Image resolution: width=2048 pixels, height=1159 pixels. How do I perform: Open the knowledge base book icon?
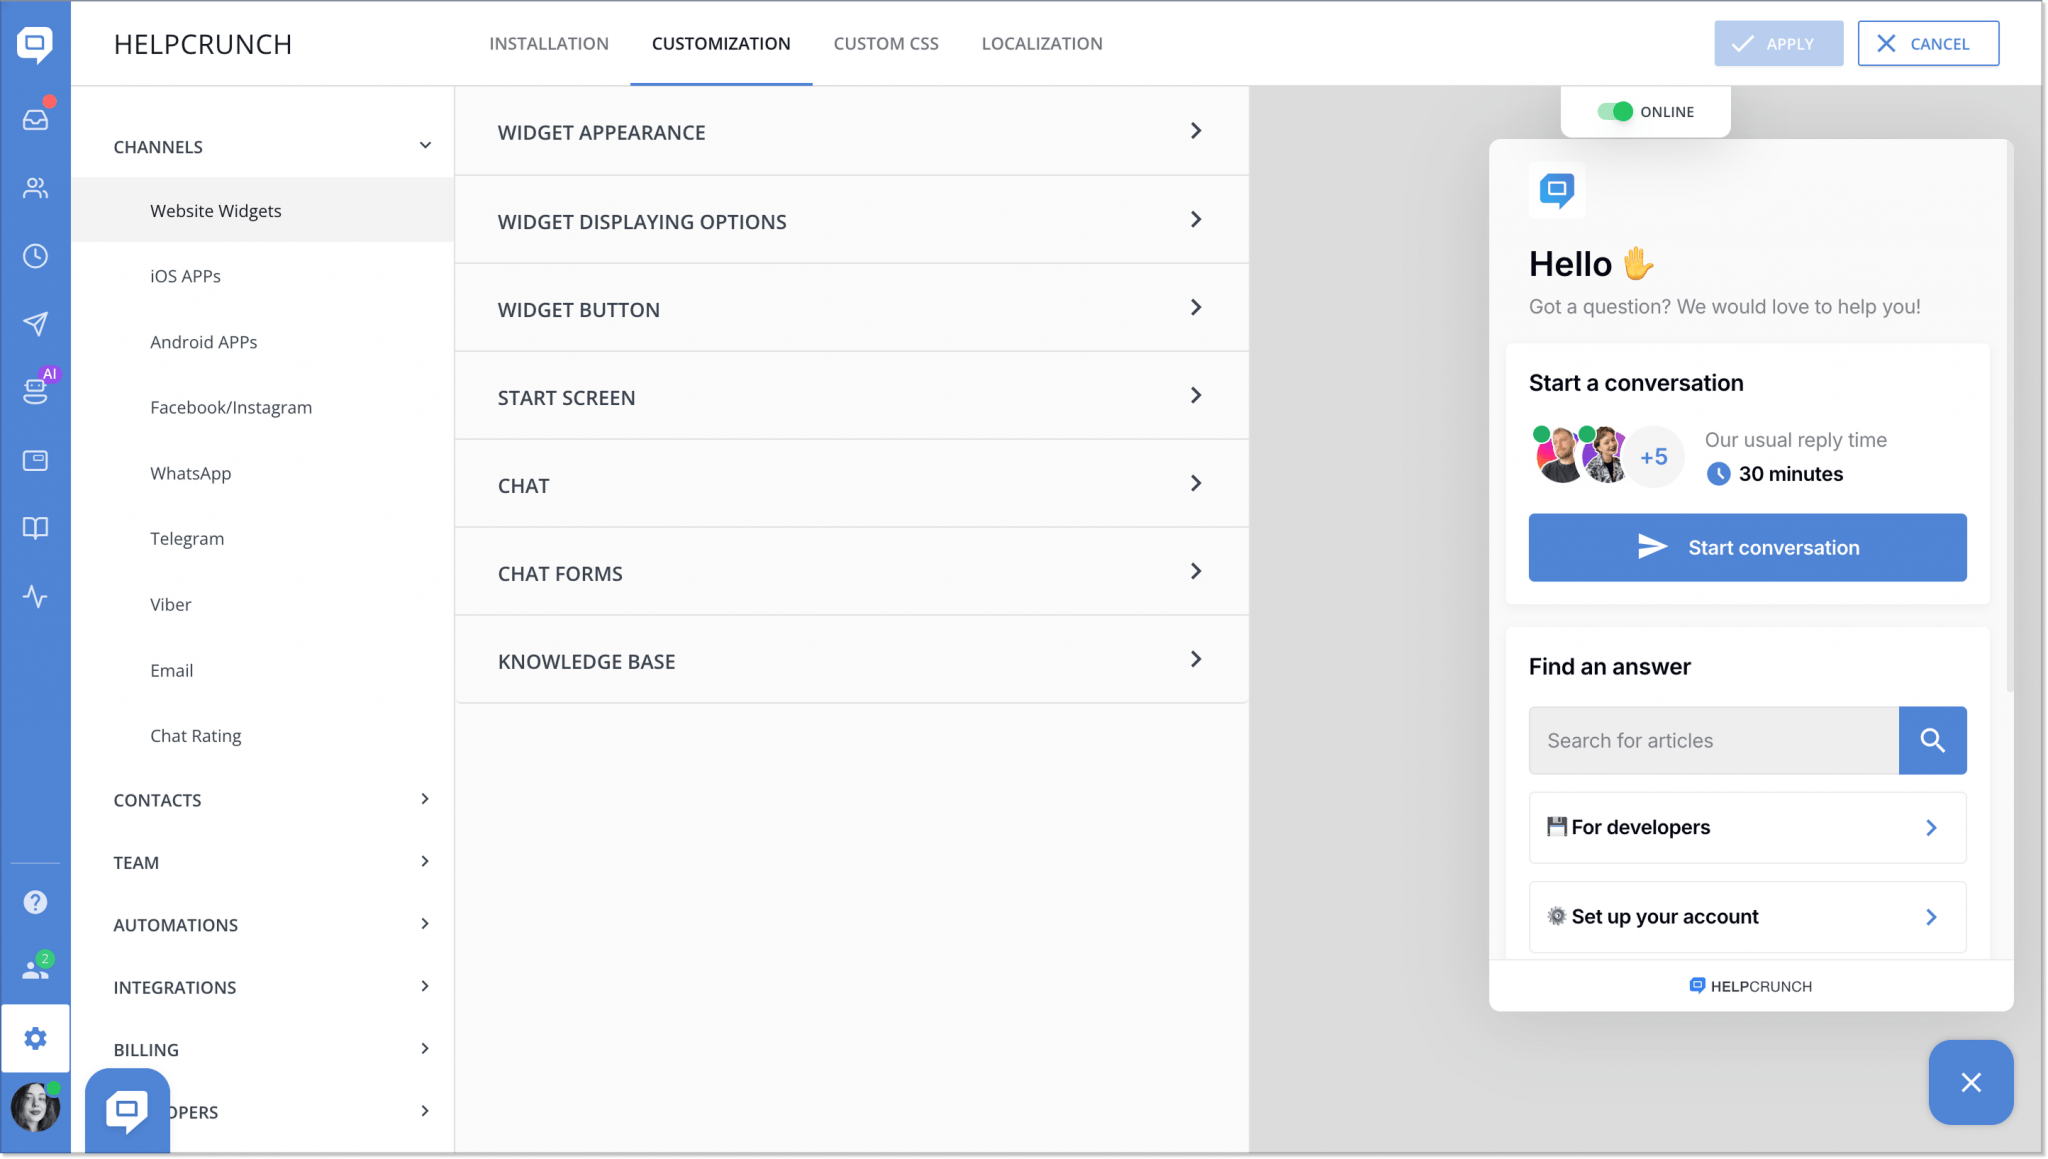coord(35,528)
